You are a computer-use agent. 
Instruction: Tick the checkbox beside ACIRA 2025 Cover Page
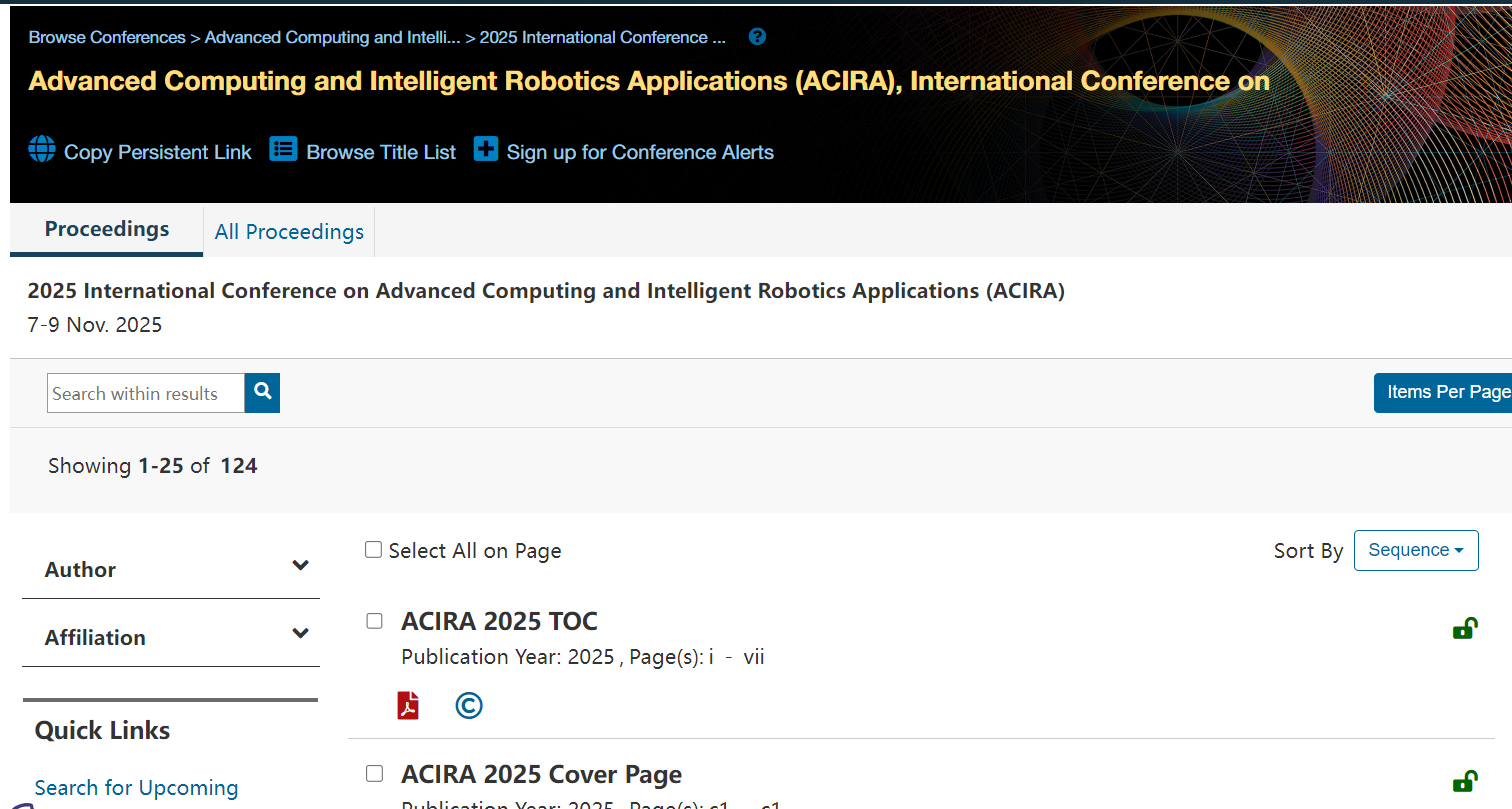coord(375,773)
